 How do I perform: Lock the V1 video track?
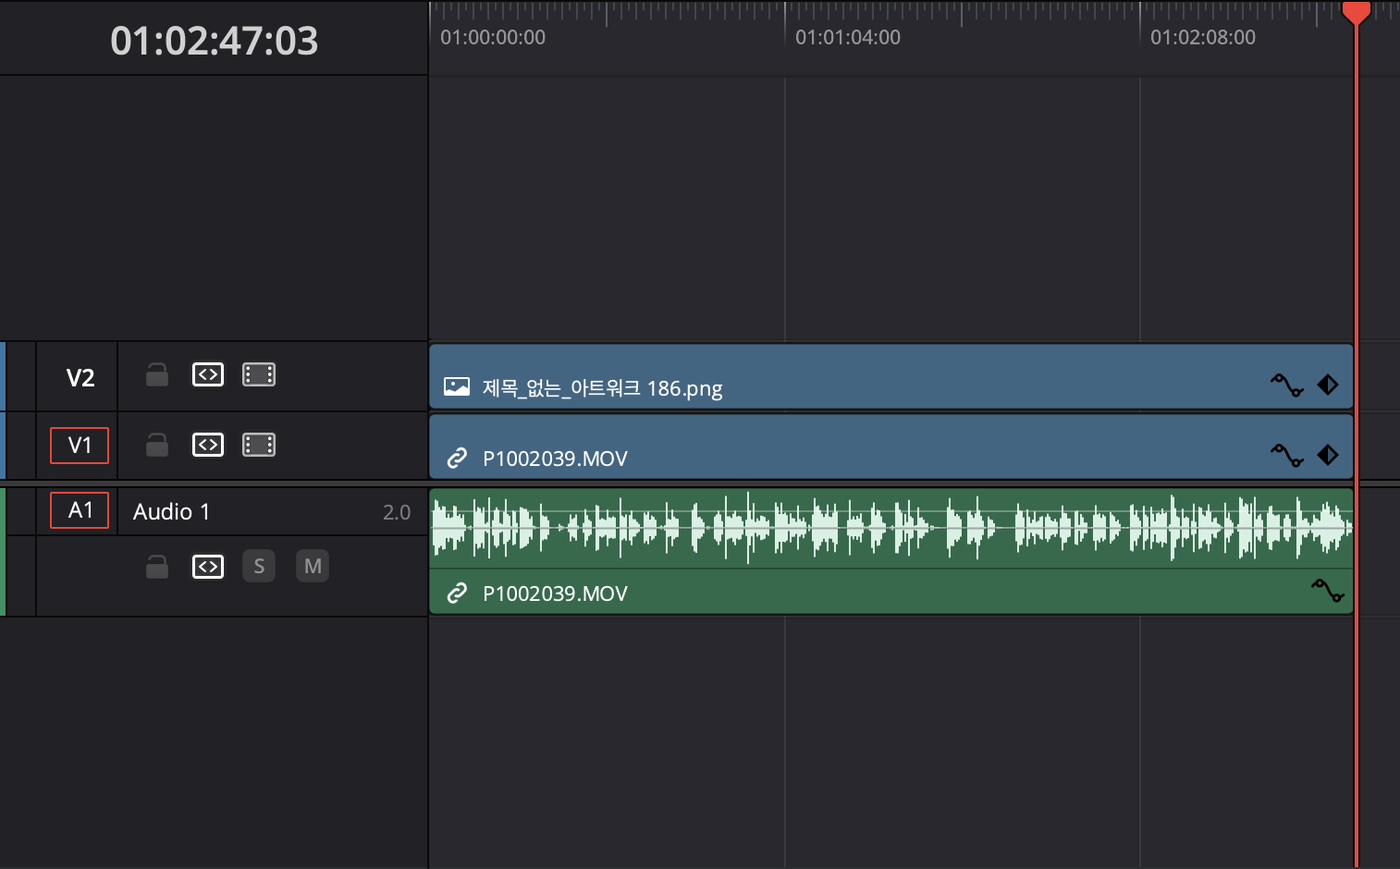[157, 445]
